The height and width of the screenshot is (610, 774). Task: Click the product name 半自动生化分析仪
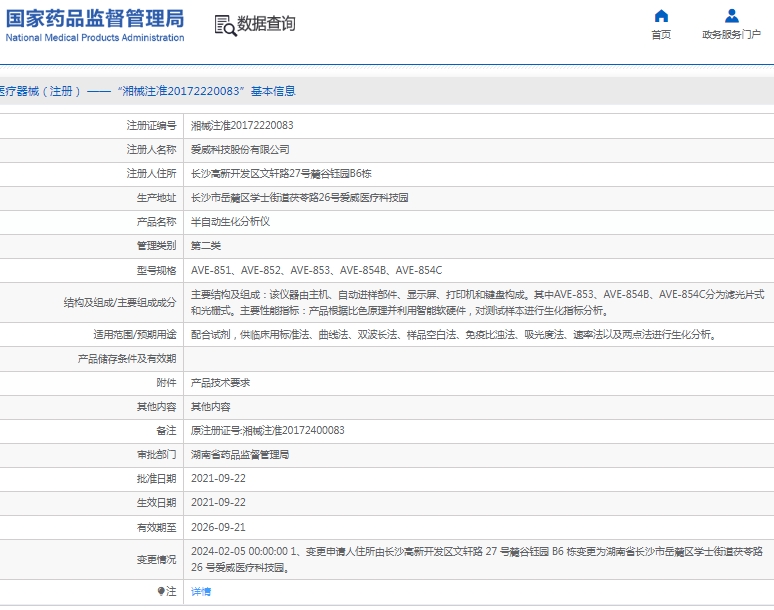point(230,221)
